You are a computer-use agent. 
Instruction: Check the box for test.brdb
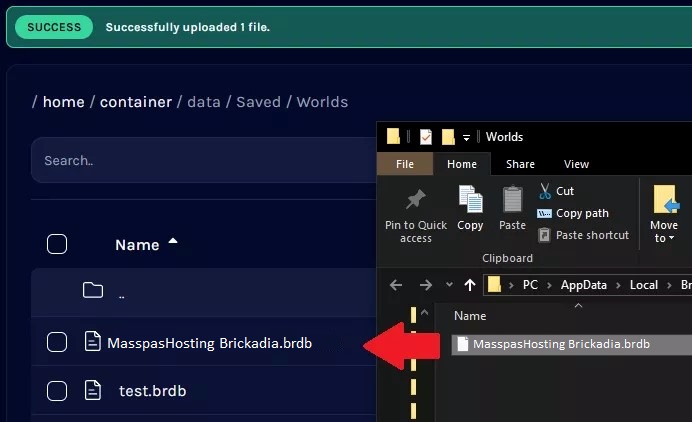(57, 391)
